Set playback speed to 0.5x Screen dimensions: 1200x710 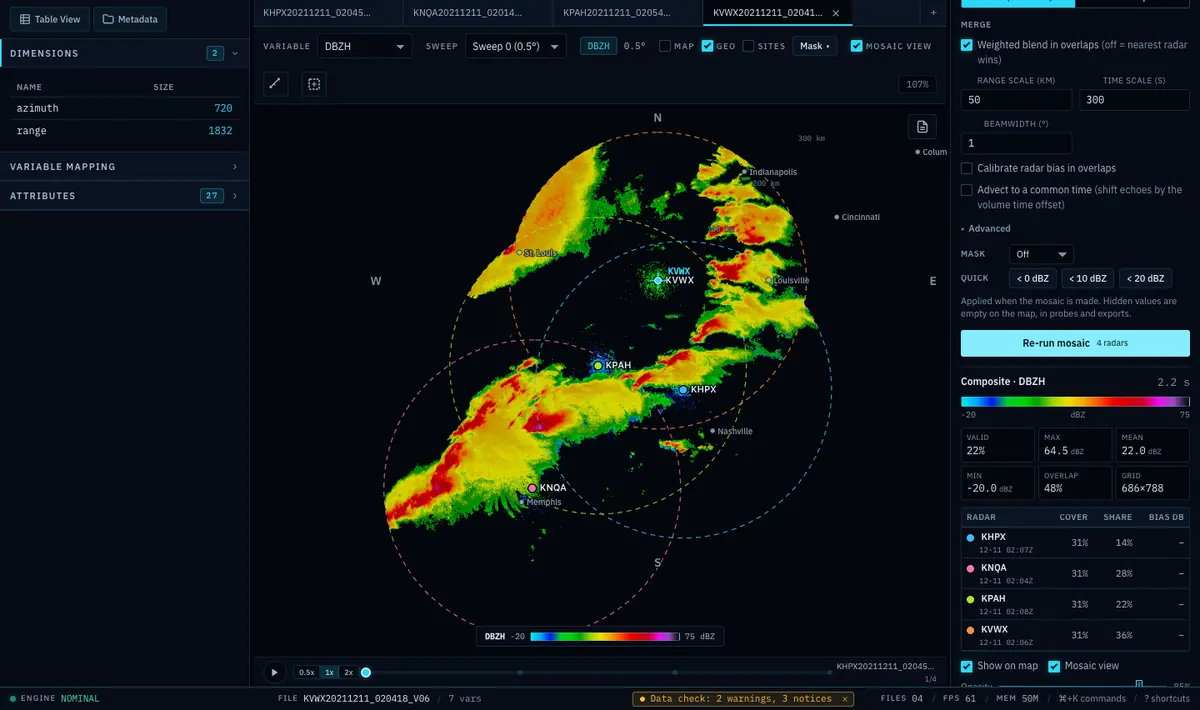click(x=306, y=672)
